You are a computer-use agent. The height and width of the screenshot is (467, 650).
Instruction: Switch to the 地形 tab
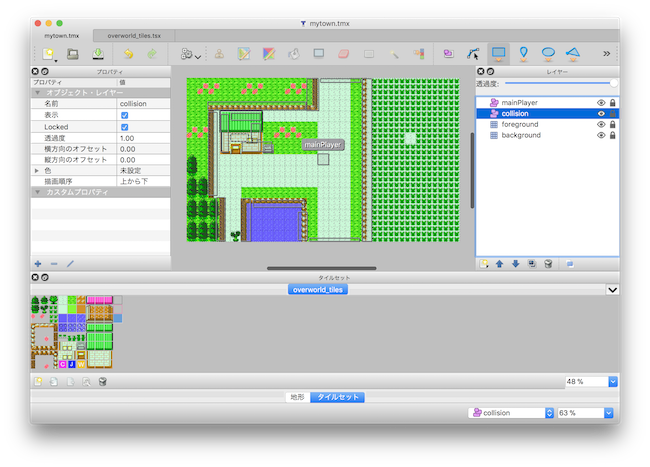tap(298, 397)
